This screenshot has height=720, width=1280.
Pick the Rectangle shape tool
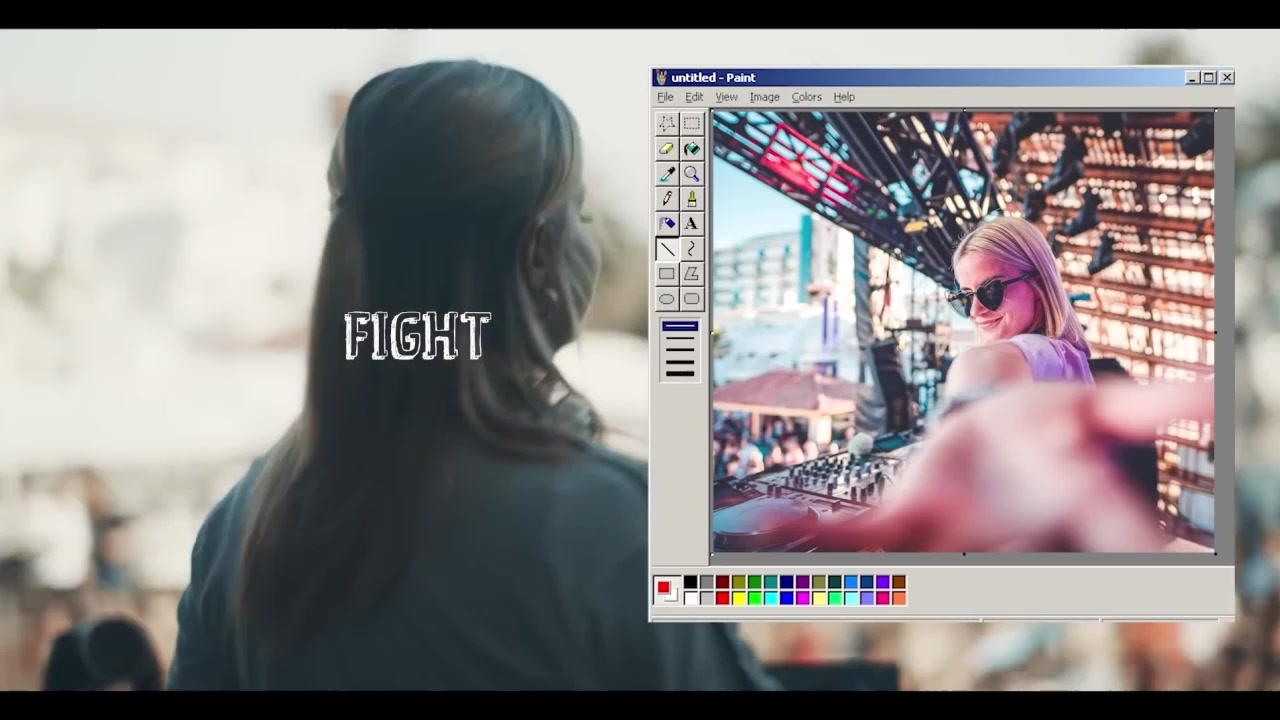(x=666, y=273)
